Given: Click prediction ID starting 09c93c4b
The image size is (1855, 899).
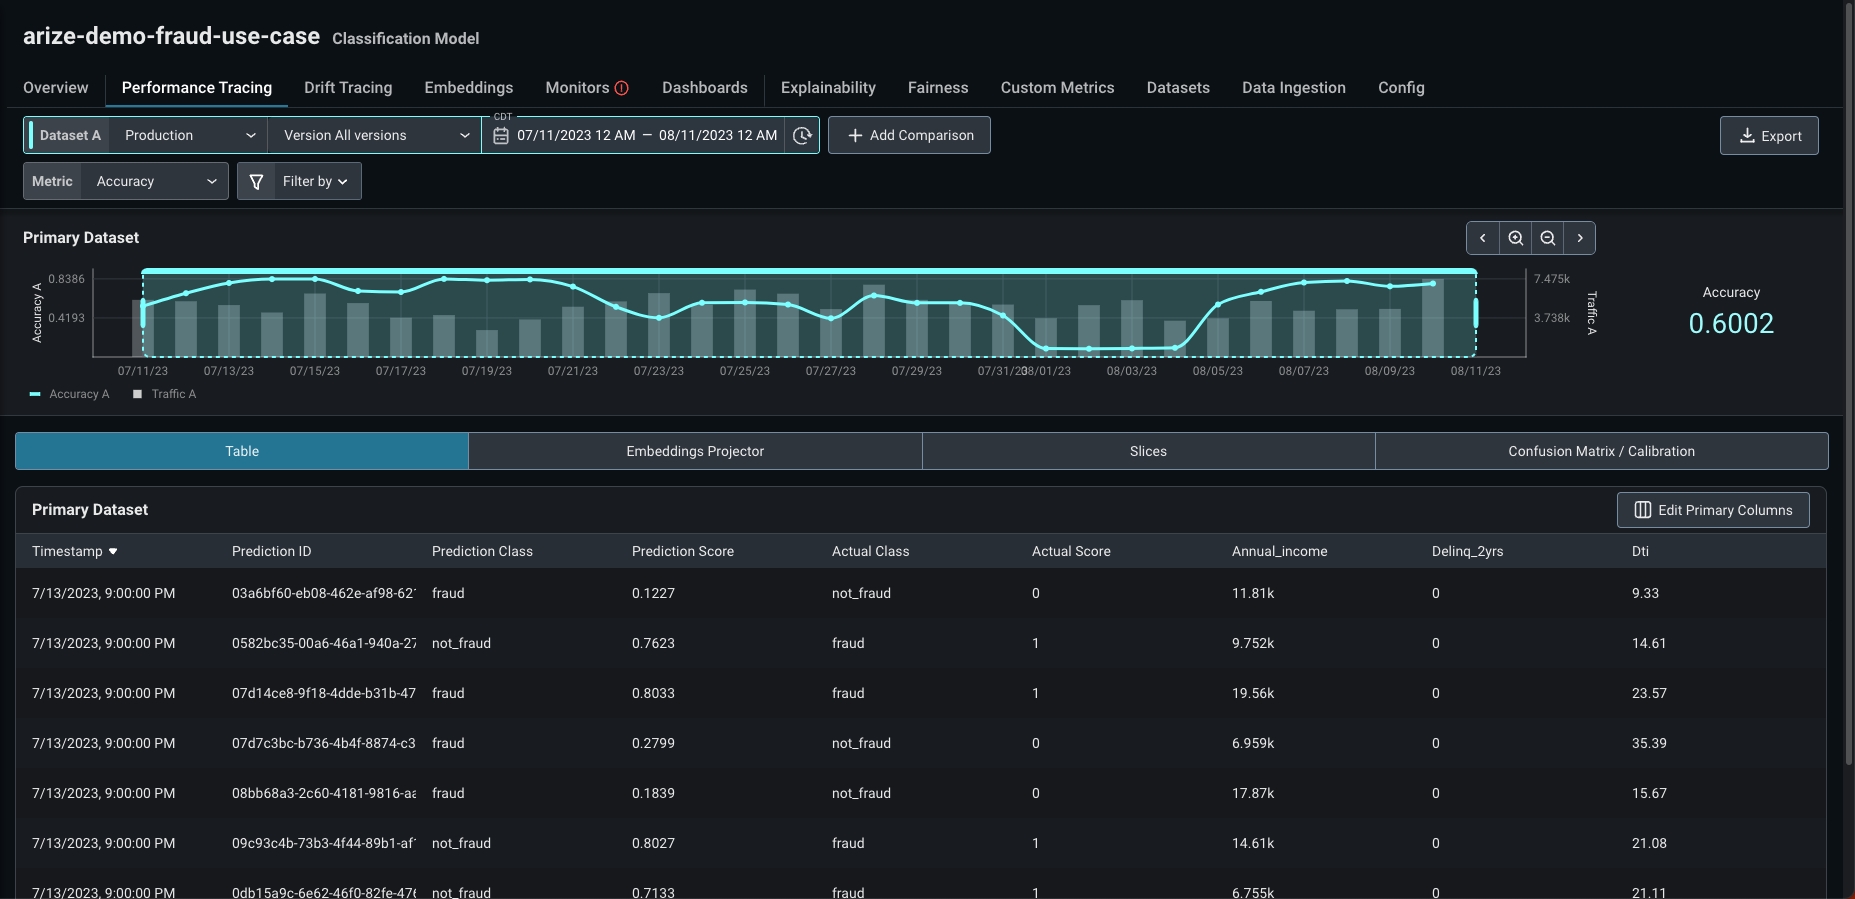Looking at the screenshot, I should pos(324,843).
